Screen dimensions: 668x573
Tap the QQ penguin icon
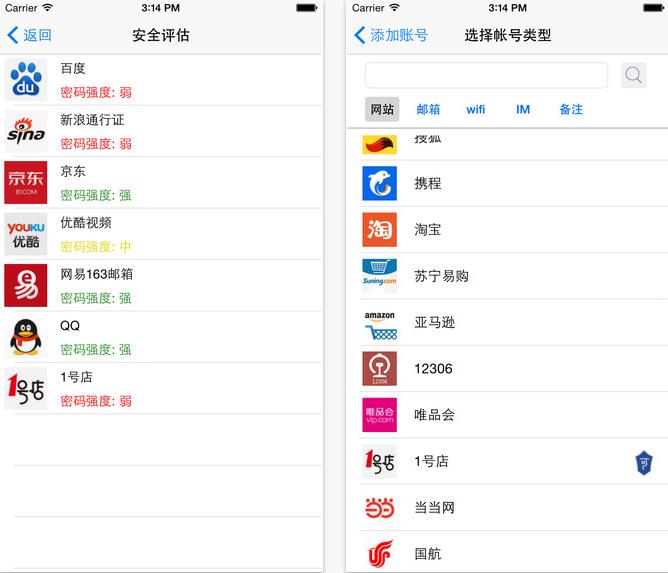pos(26,337)
